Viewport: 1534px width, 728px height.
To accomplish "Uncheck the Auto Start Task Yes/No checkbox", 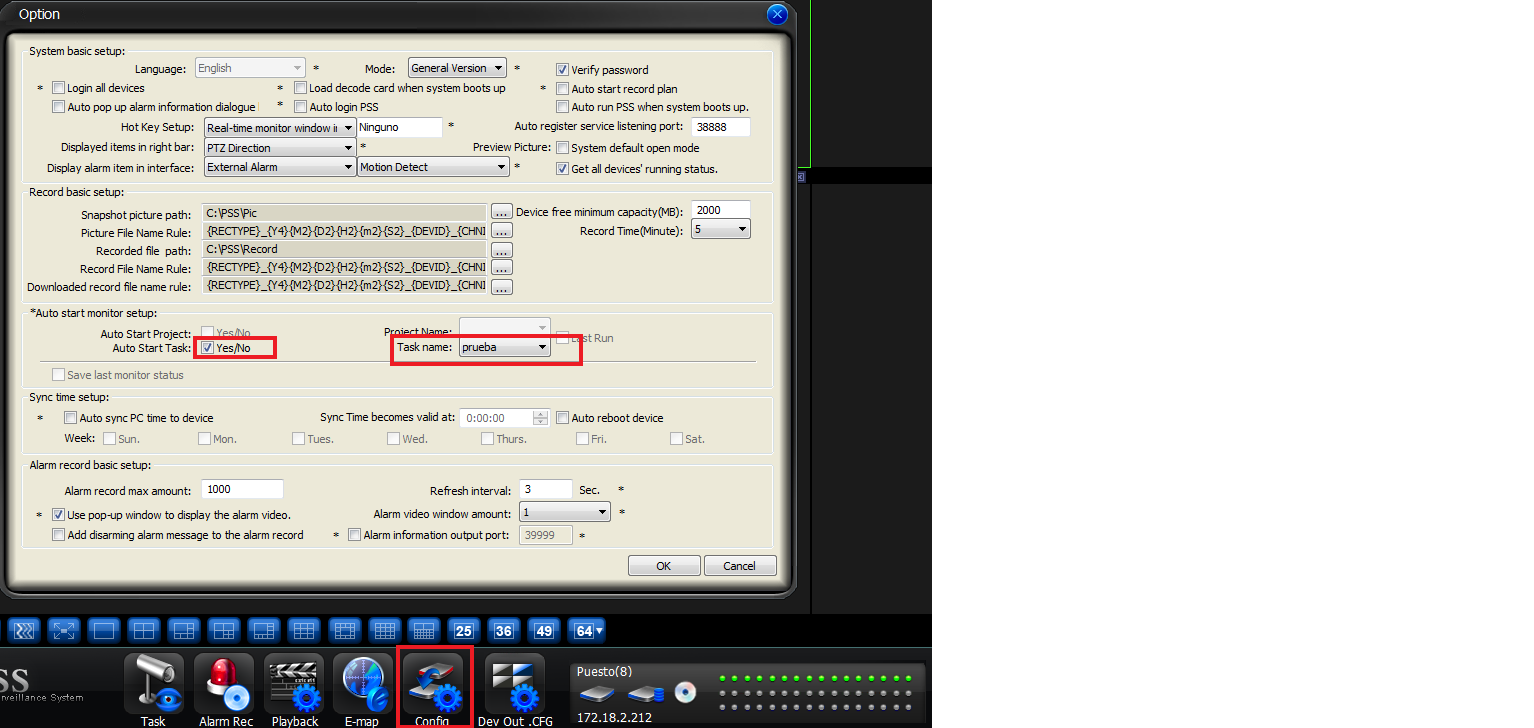I will pos(207,348).
